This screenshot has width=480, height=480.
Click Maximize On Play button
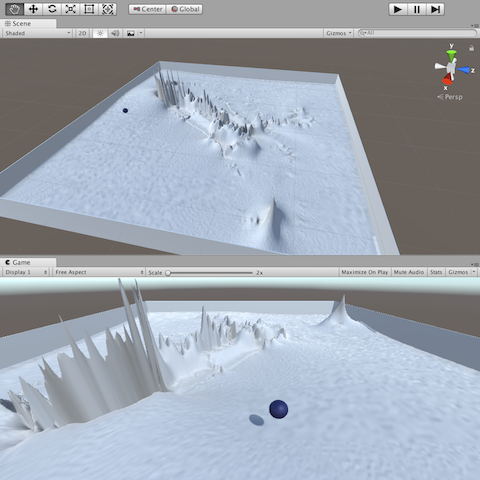point(365,272)
